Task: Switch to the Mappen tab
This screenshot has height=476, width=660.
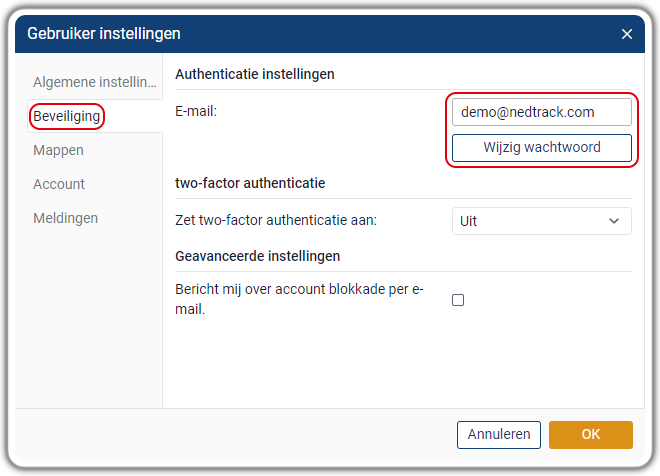Action: [58, 150]
